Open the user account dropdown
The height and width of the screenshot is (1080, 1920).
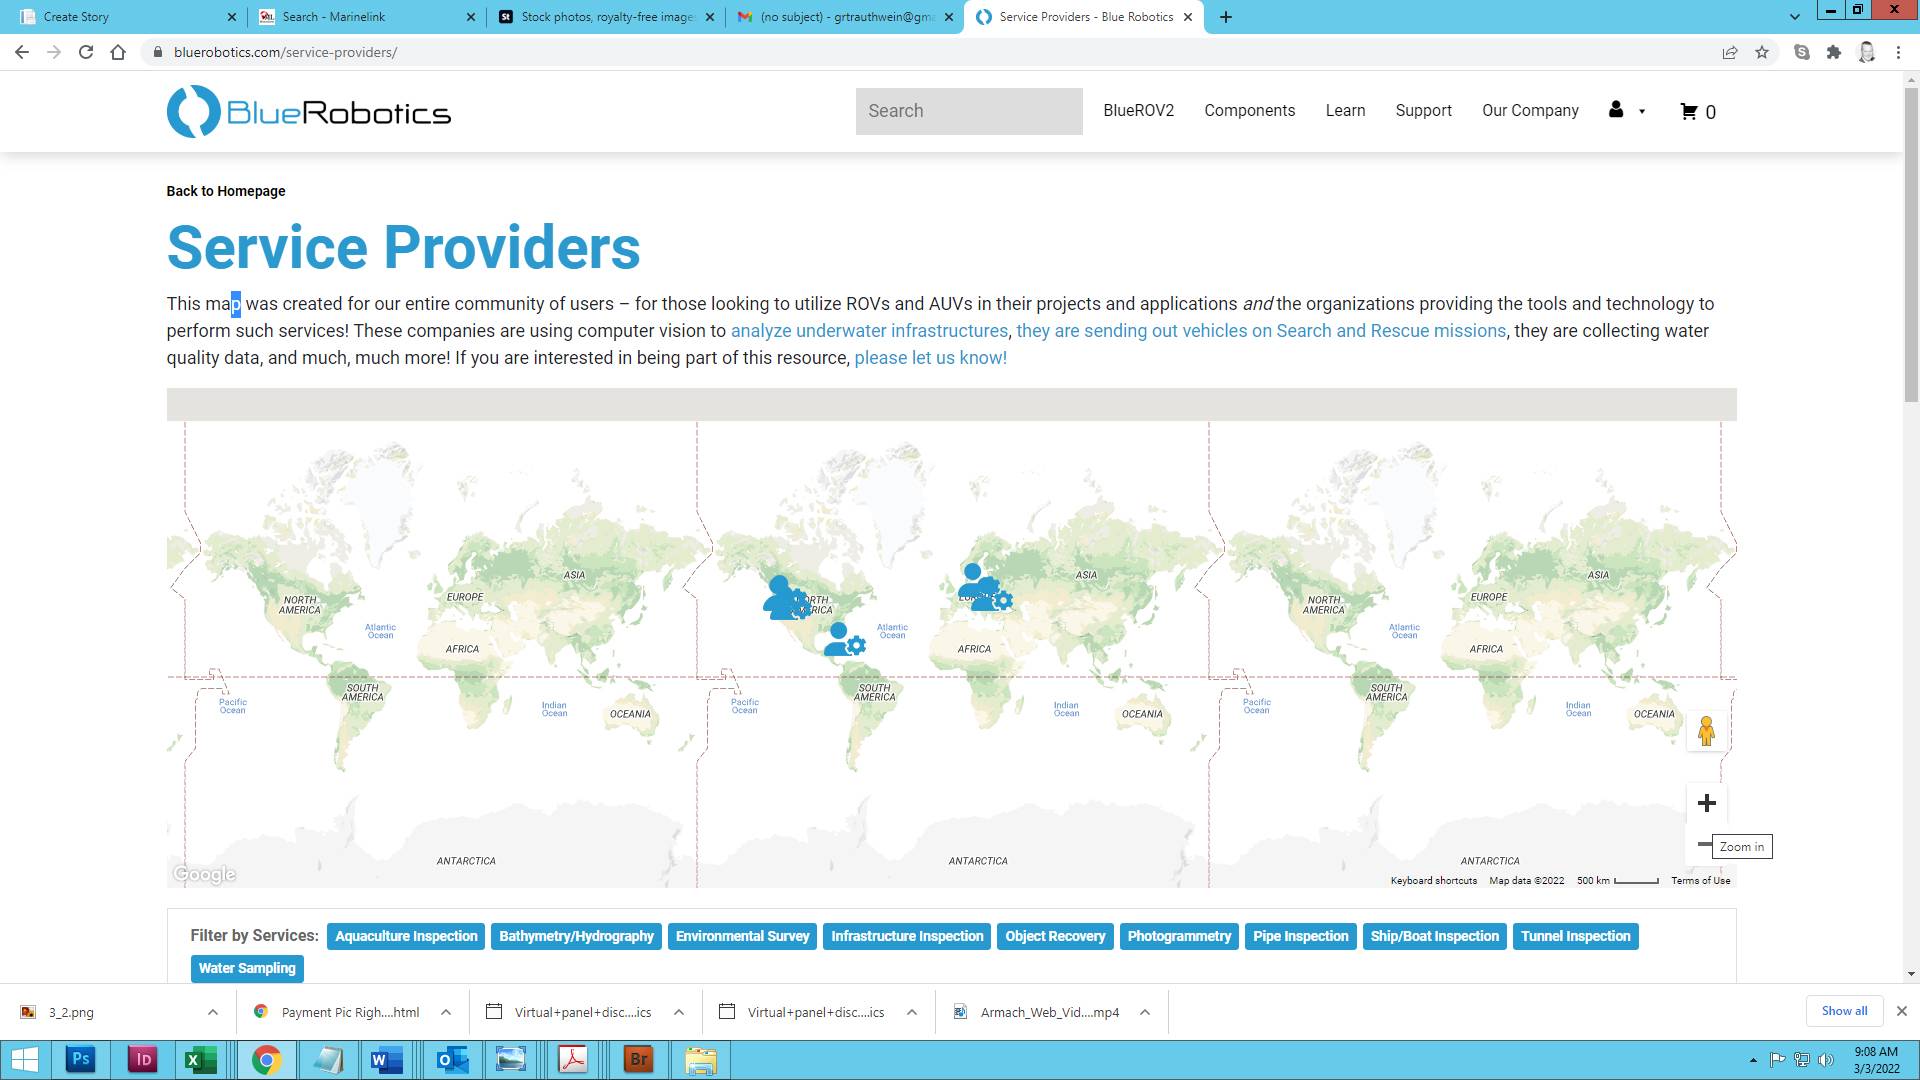click(1626, 110)
